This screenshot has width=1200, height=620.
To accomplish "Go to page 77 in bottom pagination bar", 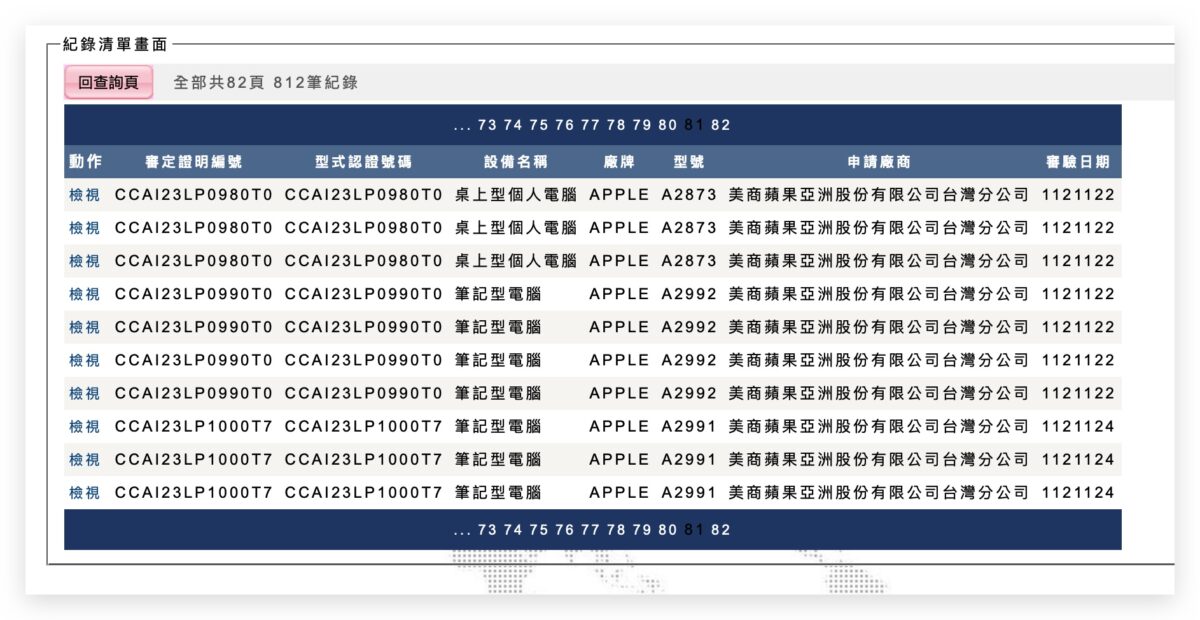I will 590,530.
